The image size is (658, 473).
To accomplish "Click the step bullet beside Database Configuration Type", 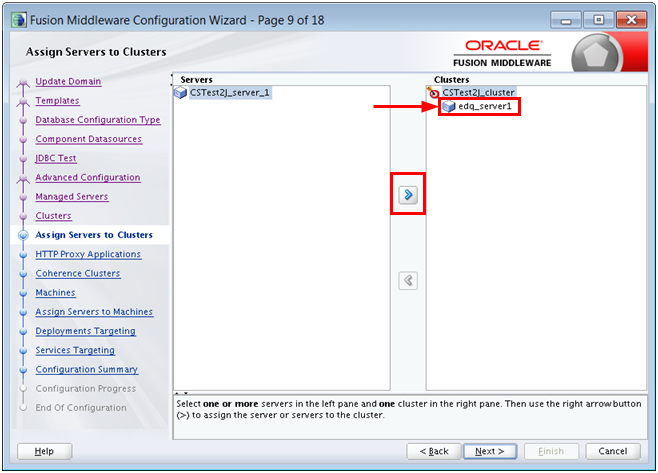I will (x=23, y=120).
